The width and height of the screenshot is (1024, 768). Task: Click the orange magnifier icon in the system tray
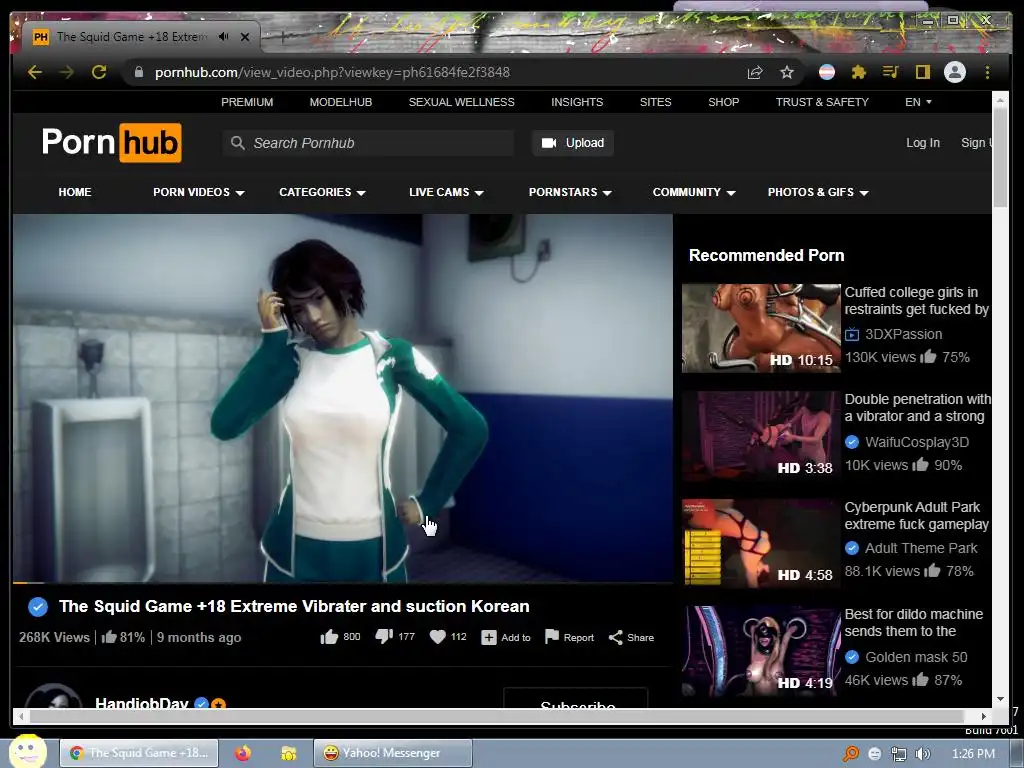(x=851, y=754)
